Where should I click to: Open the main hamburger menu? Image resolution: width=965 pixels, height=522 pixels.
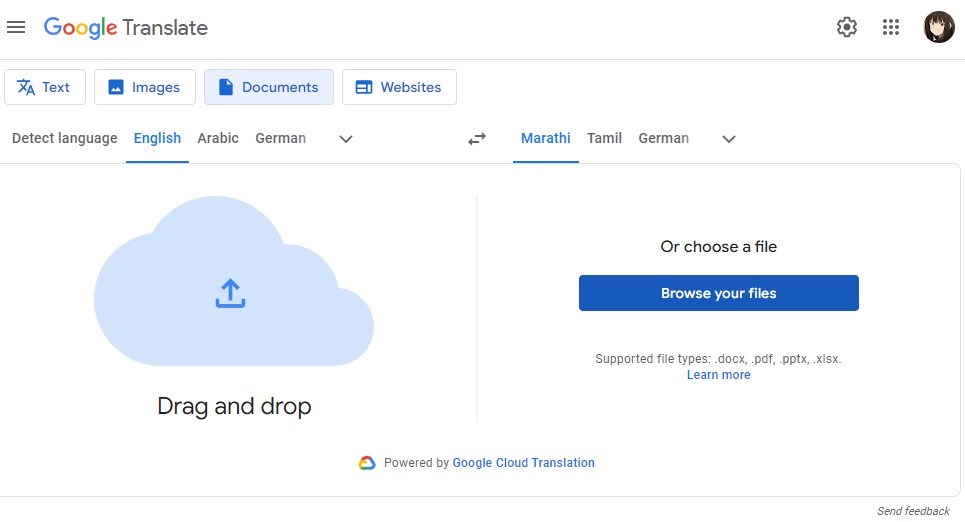tap(16, 27)
